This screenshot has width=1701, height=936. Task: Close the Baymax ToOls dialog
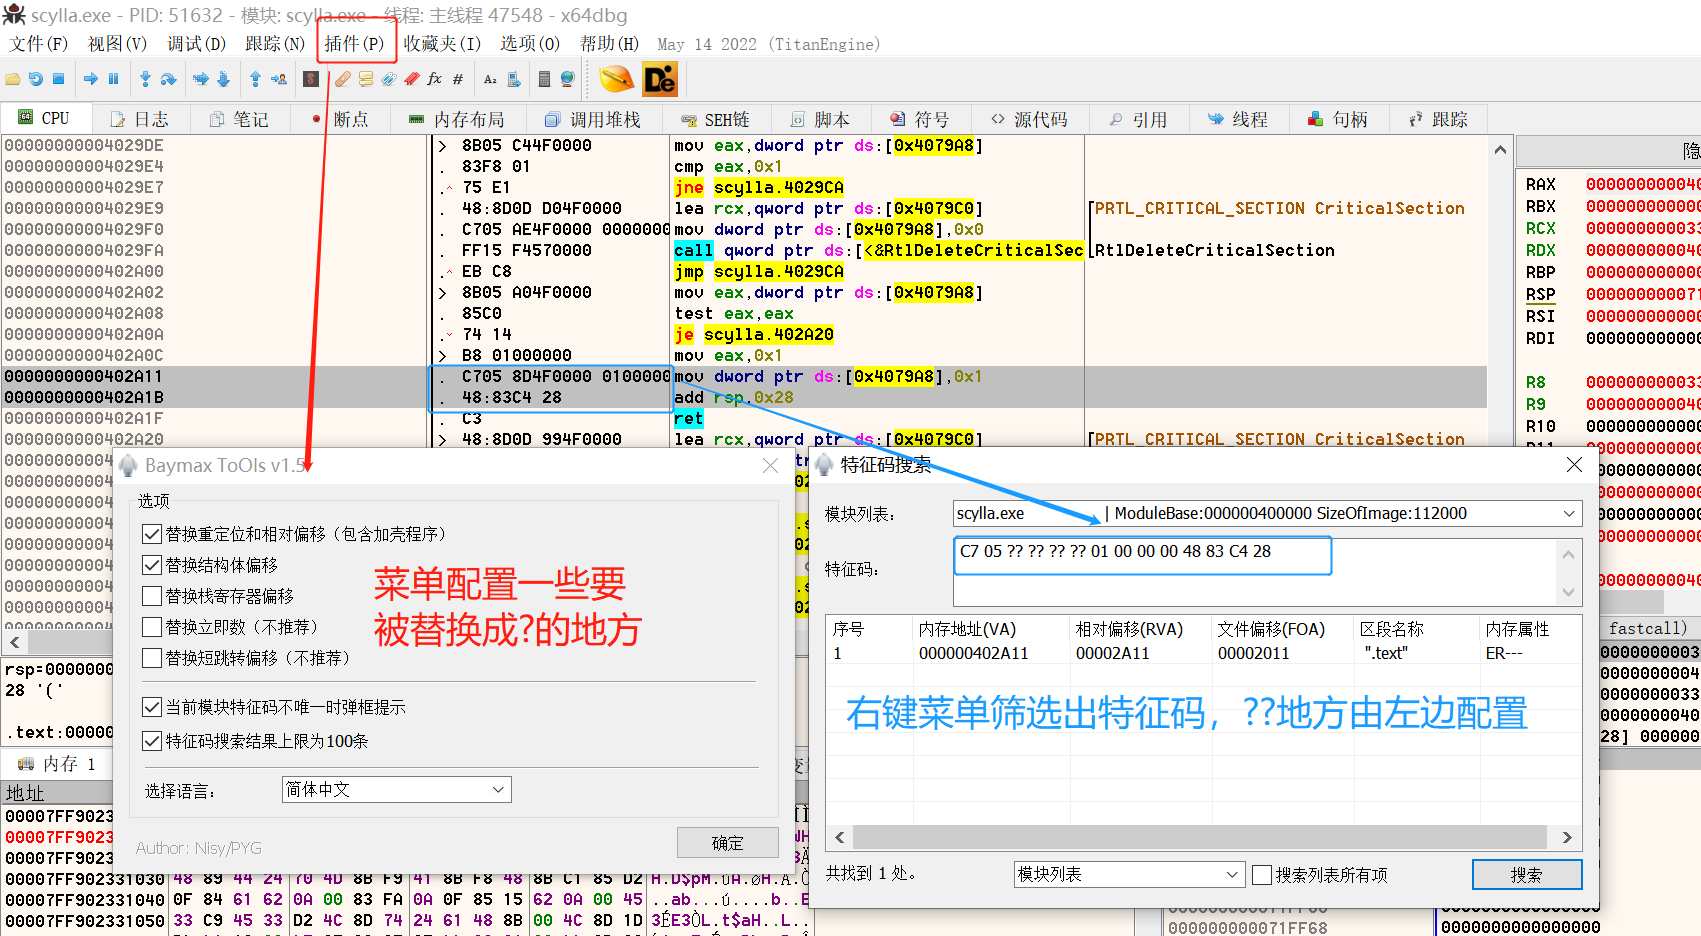[771, 466]
